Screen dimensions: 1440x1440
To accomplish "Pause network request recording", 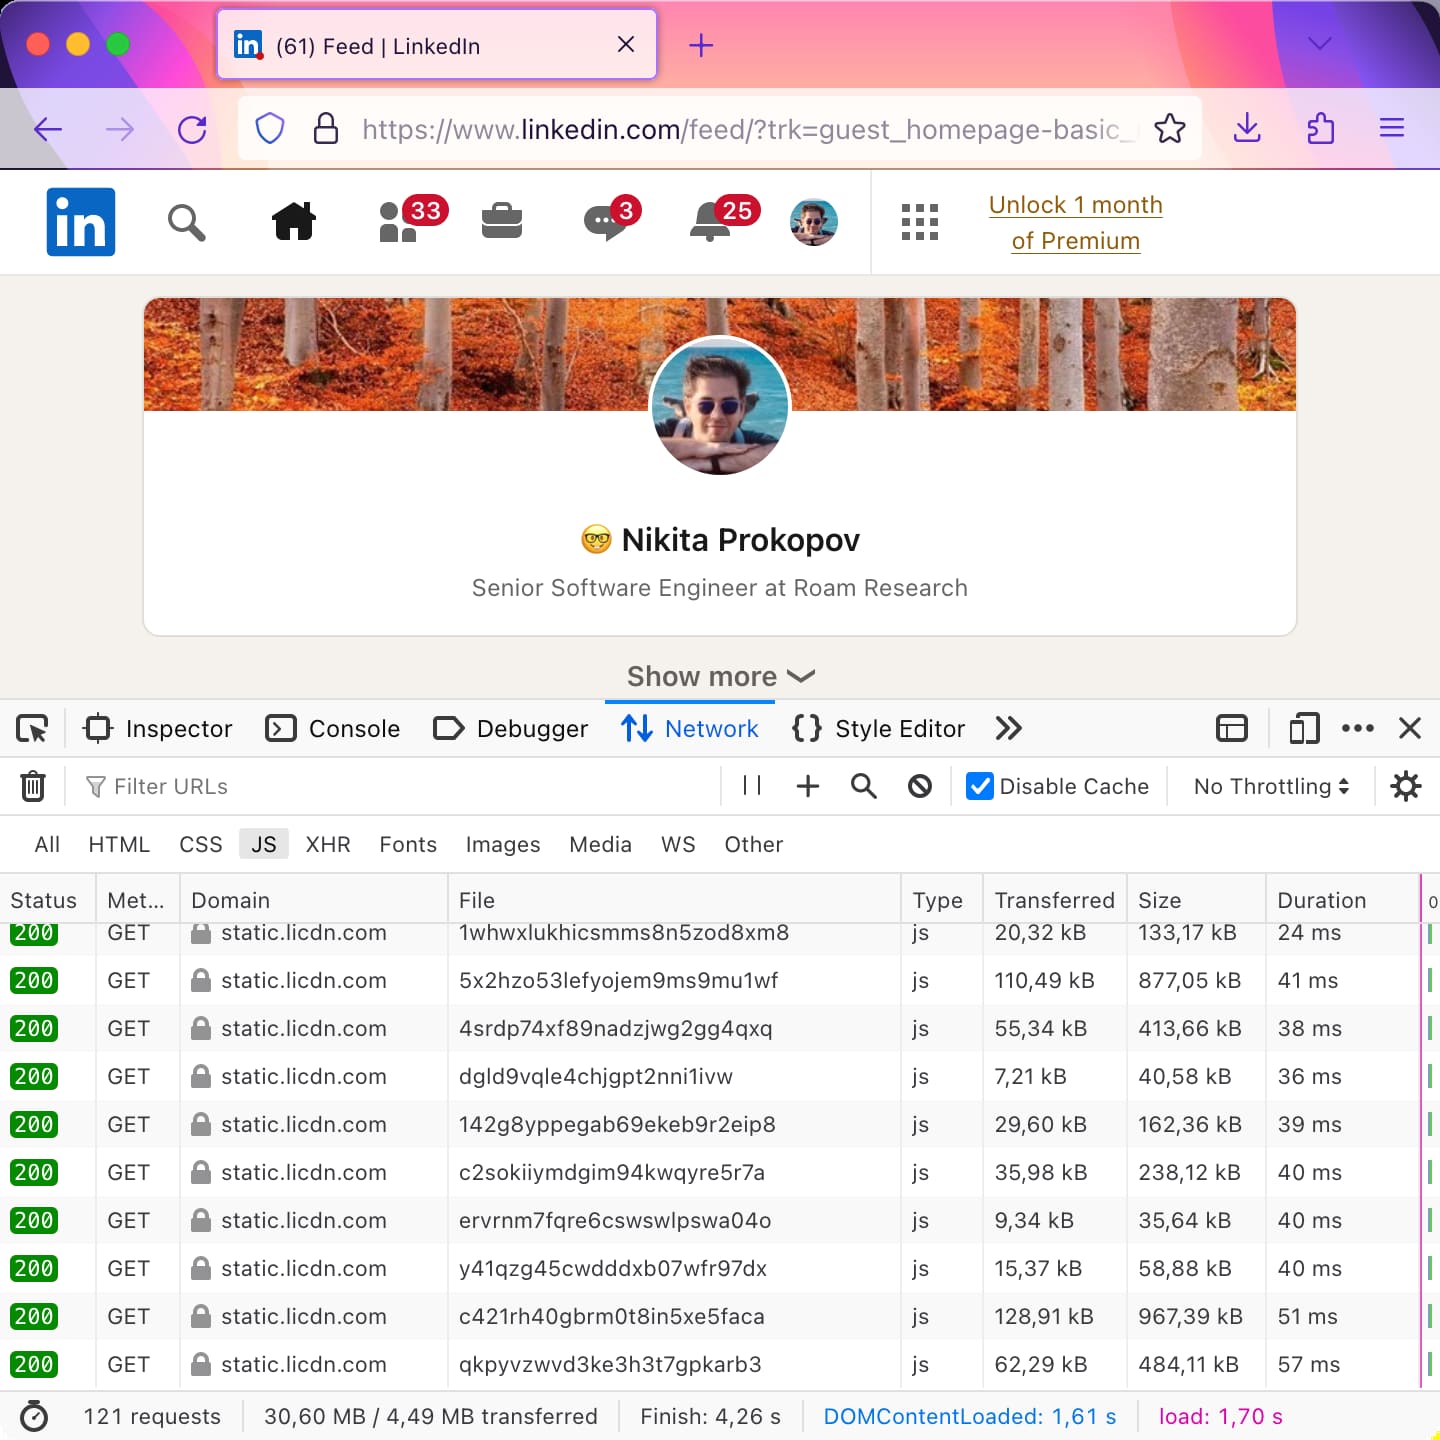I will pos(751,786).
